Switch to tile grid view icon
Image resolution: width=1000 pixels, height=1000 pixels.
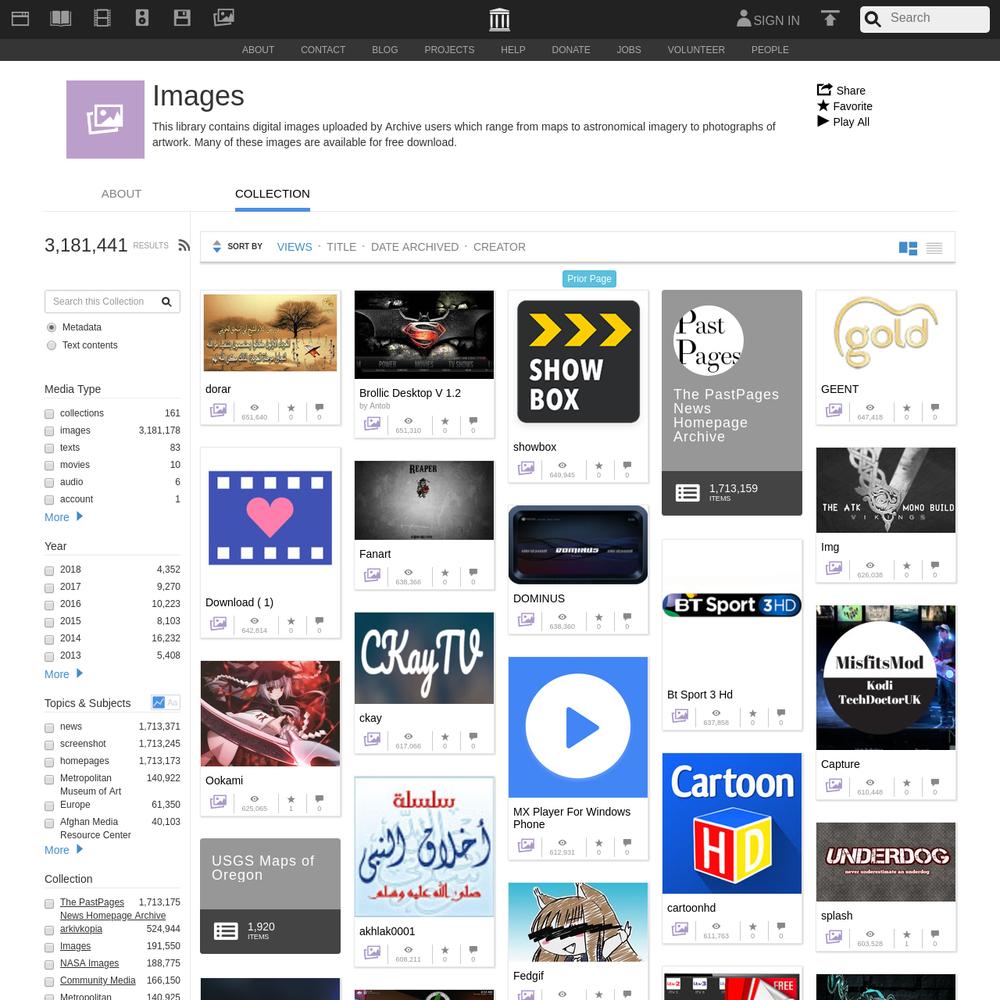(908, 248)
